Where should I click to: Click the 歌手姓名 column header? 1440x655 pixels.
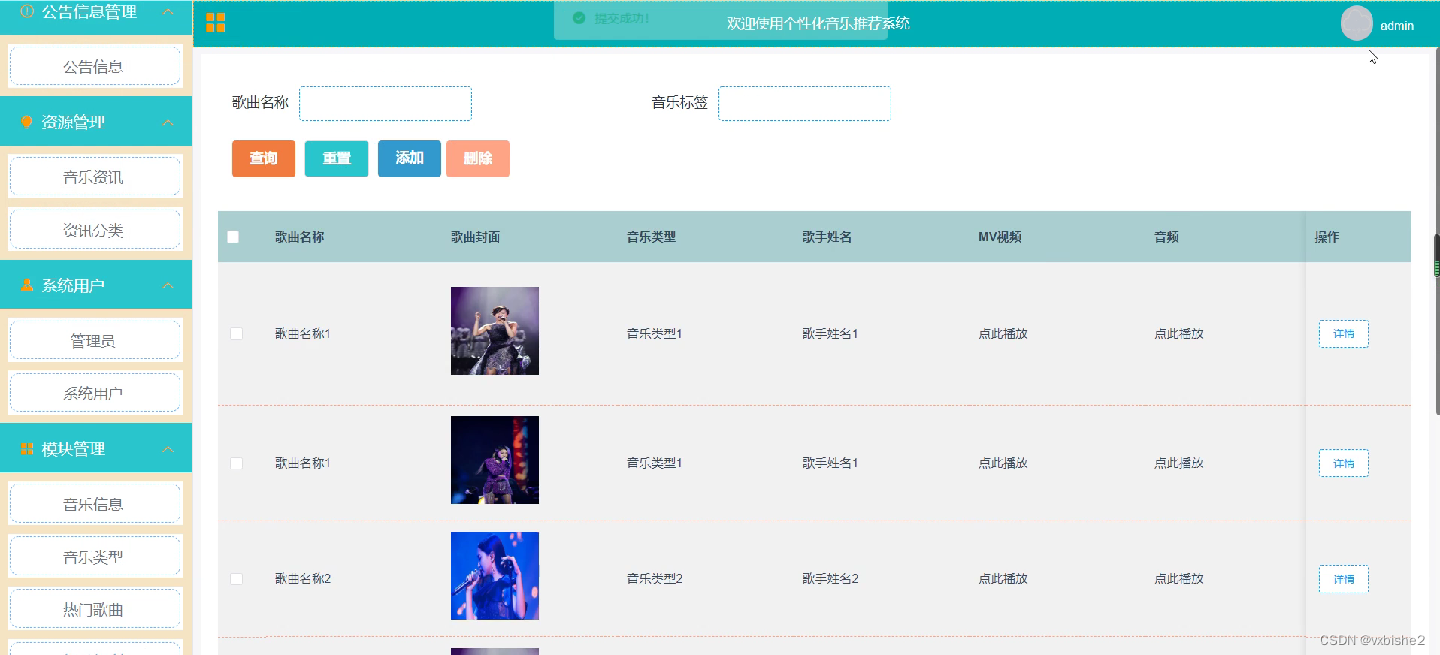[827, 237]
